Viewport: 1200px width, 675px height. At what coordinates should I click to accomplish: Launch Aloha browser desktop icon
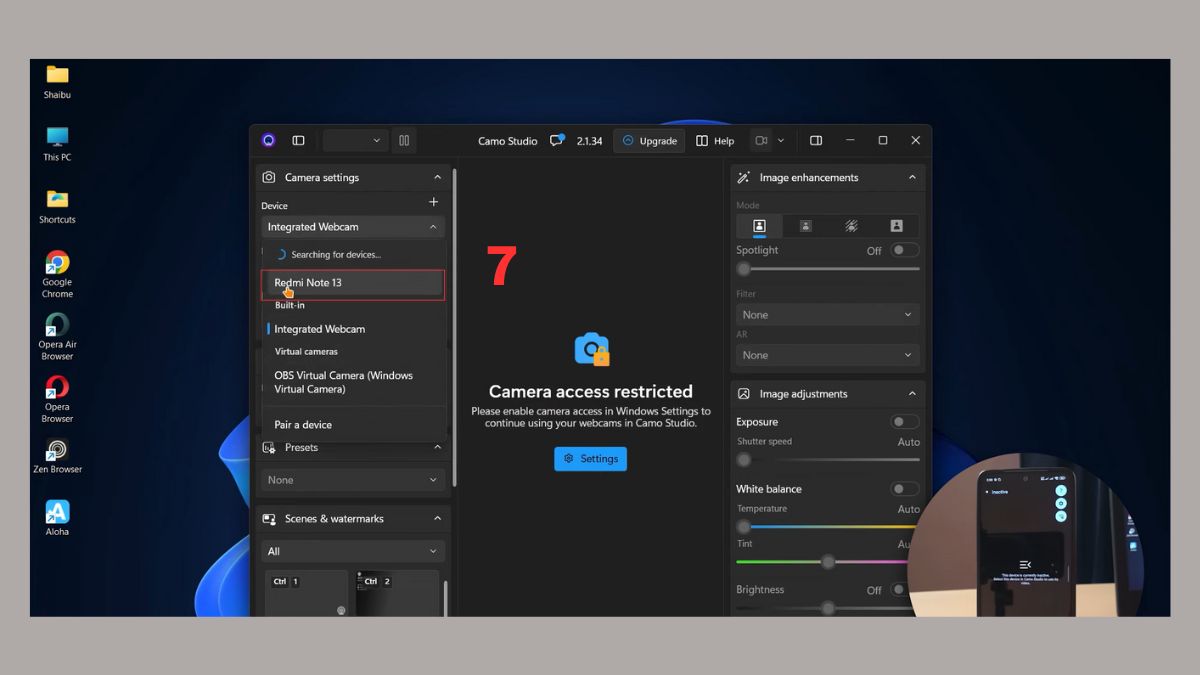[x=57, y=518]
